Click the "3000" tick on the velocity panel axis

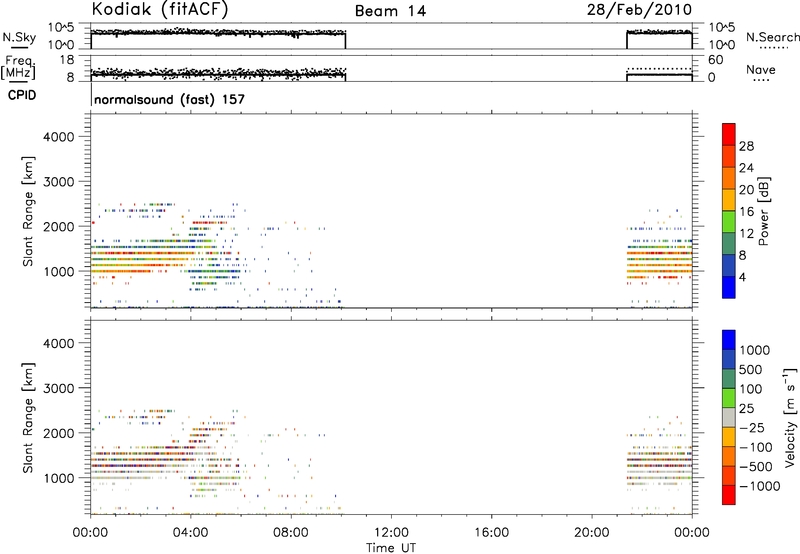tap(59, 388)
